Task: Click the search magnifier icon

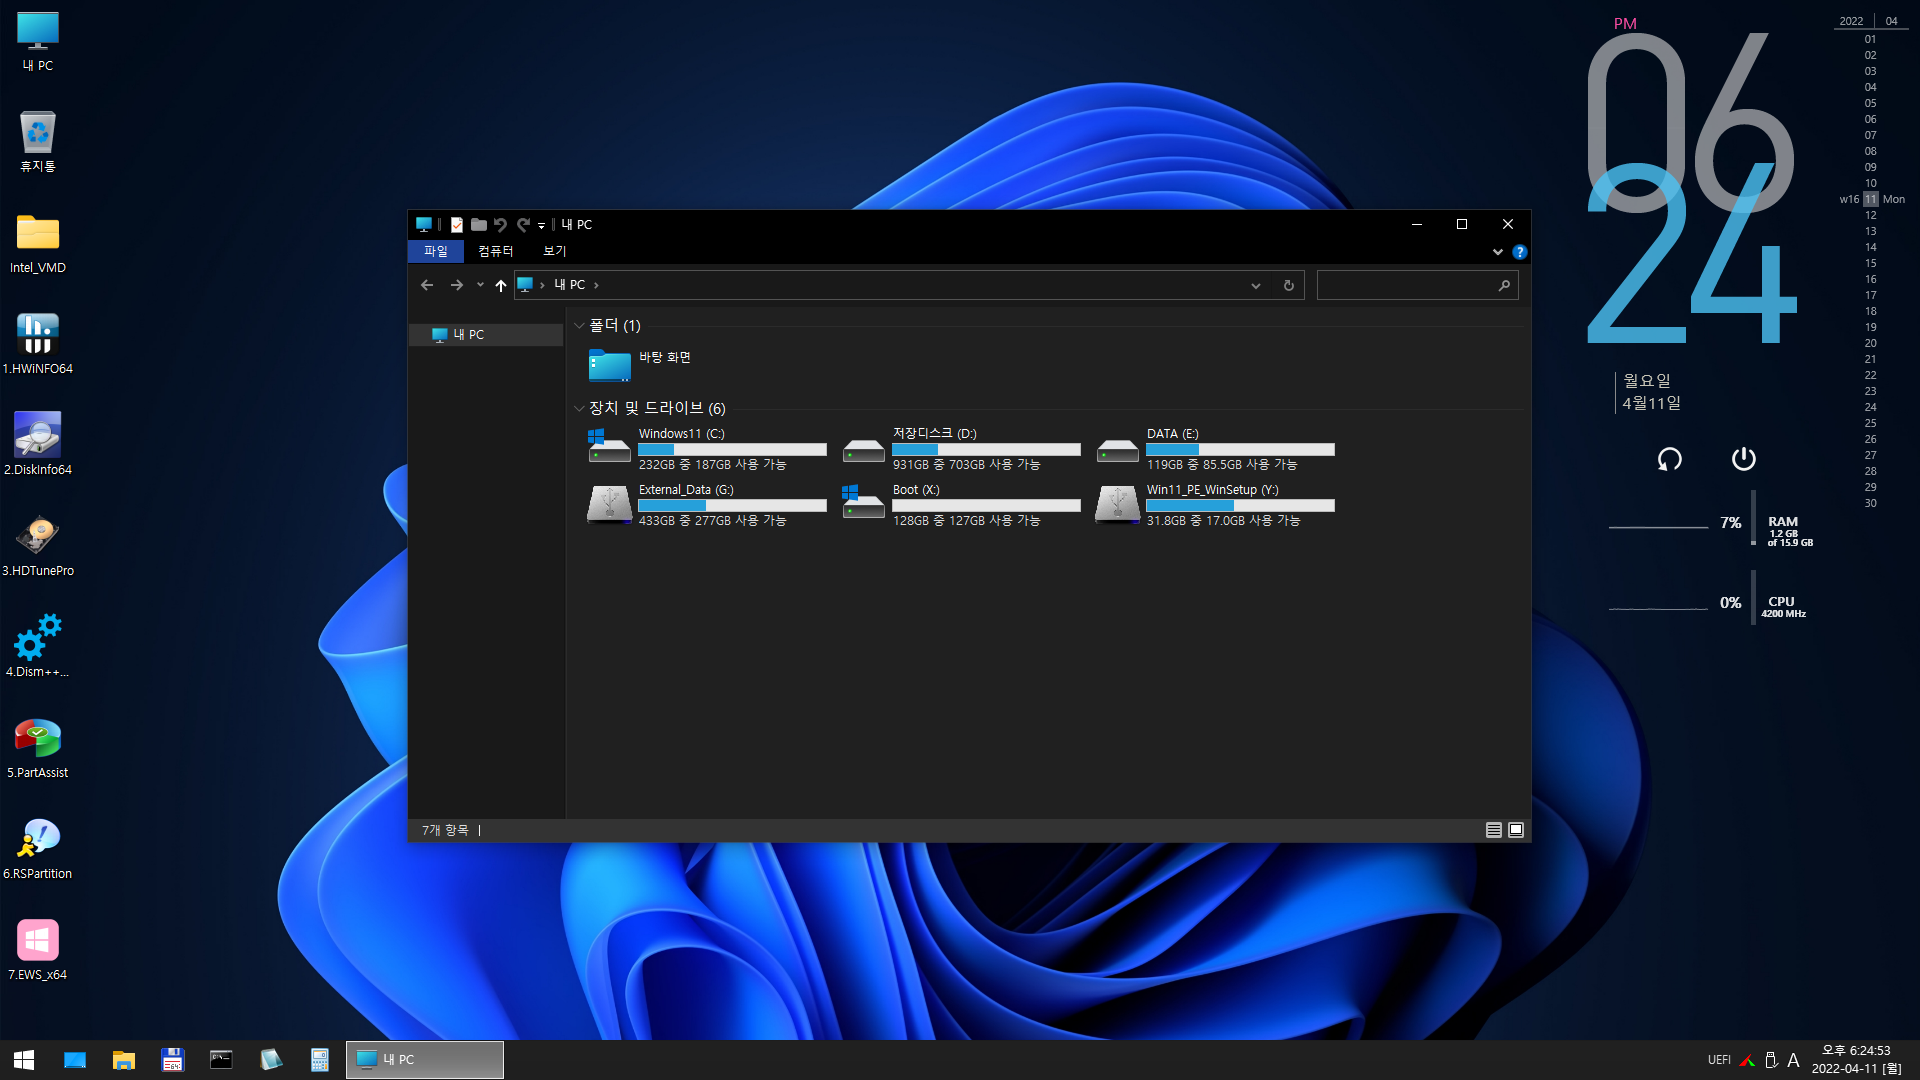Action: point(1504,285)
